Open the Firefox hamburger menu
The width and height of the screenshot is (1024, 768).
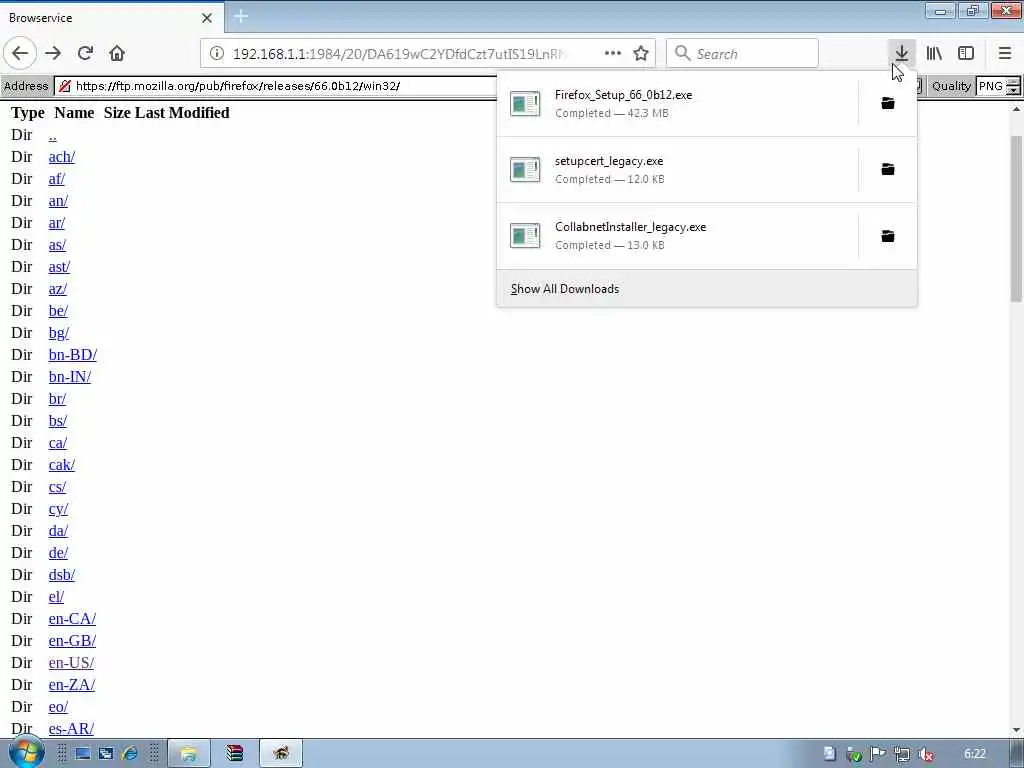pyautogui.click(x=1004, y=53)
